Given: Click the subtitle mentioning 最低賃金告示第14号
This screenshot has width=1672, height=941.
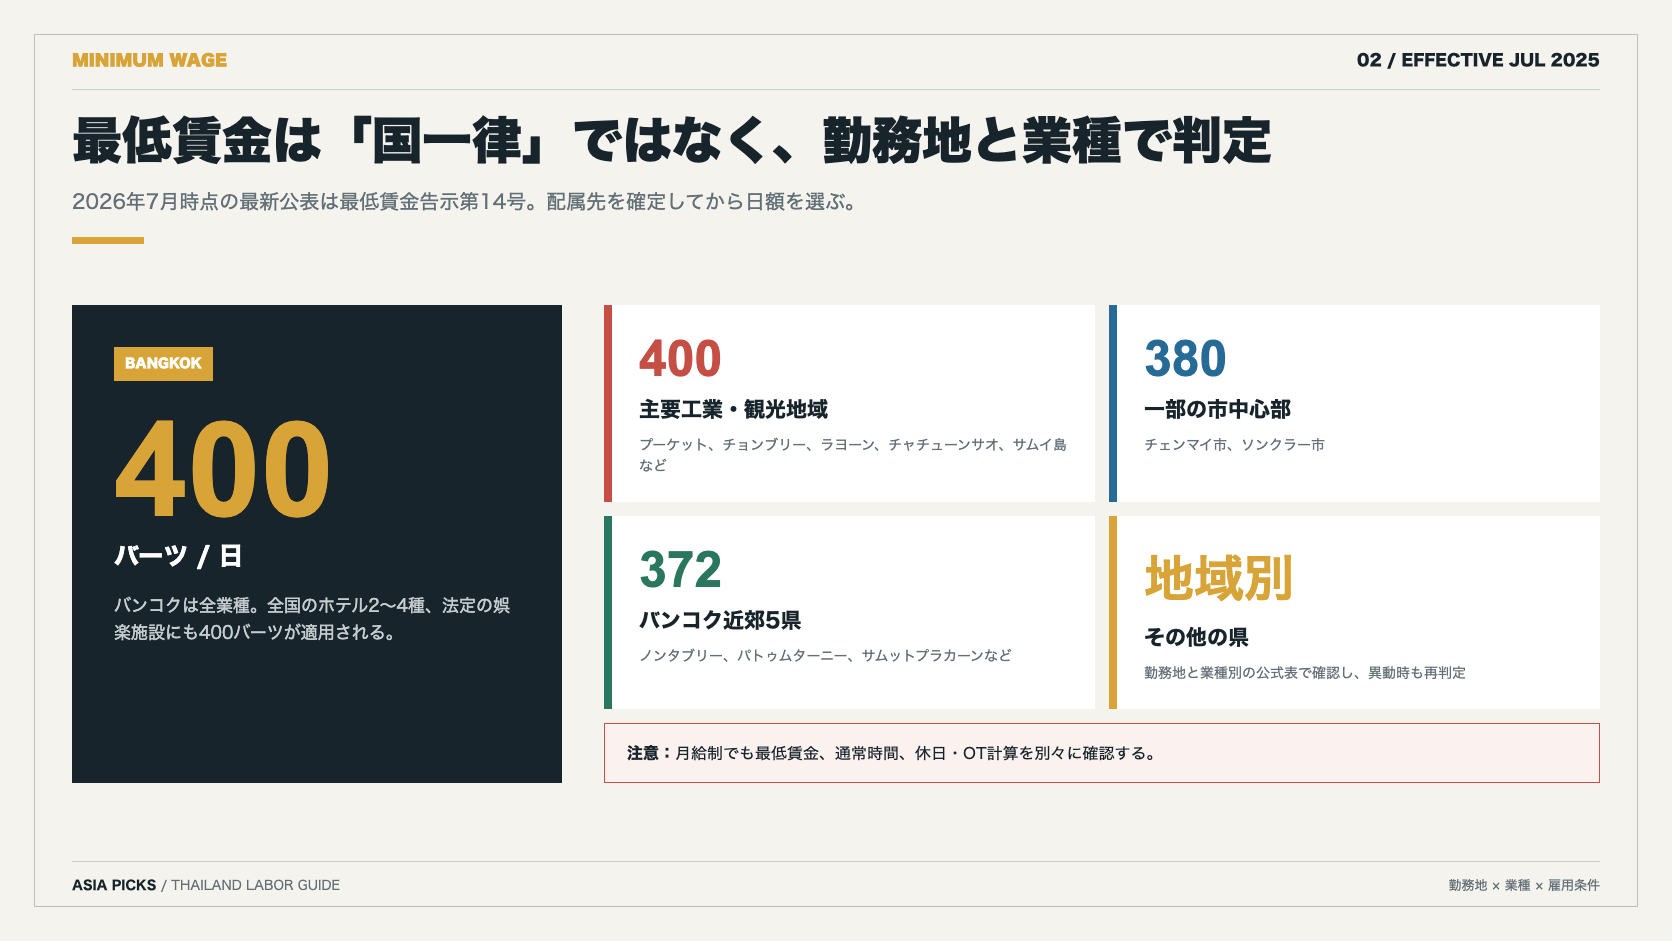Looking at the screenshot, I should pos(464,202).
